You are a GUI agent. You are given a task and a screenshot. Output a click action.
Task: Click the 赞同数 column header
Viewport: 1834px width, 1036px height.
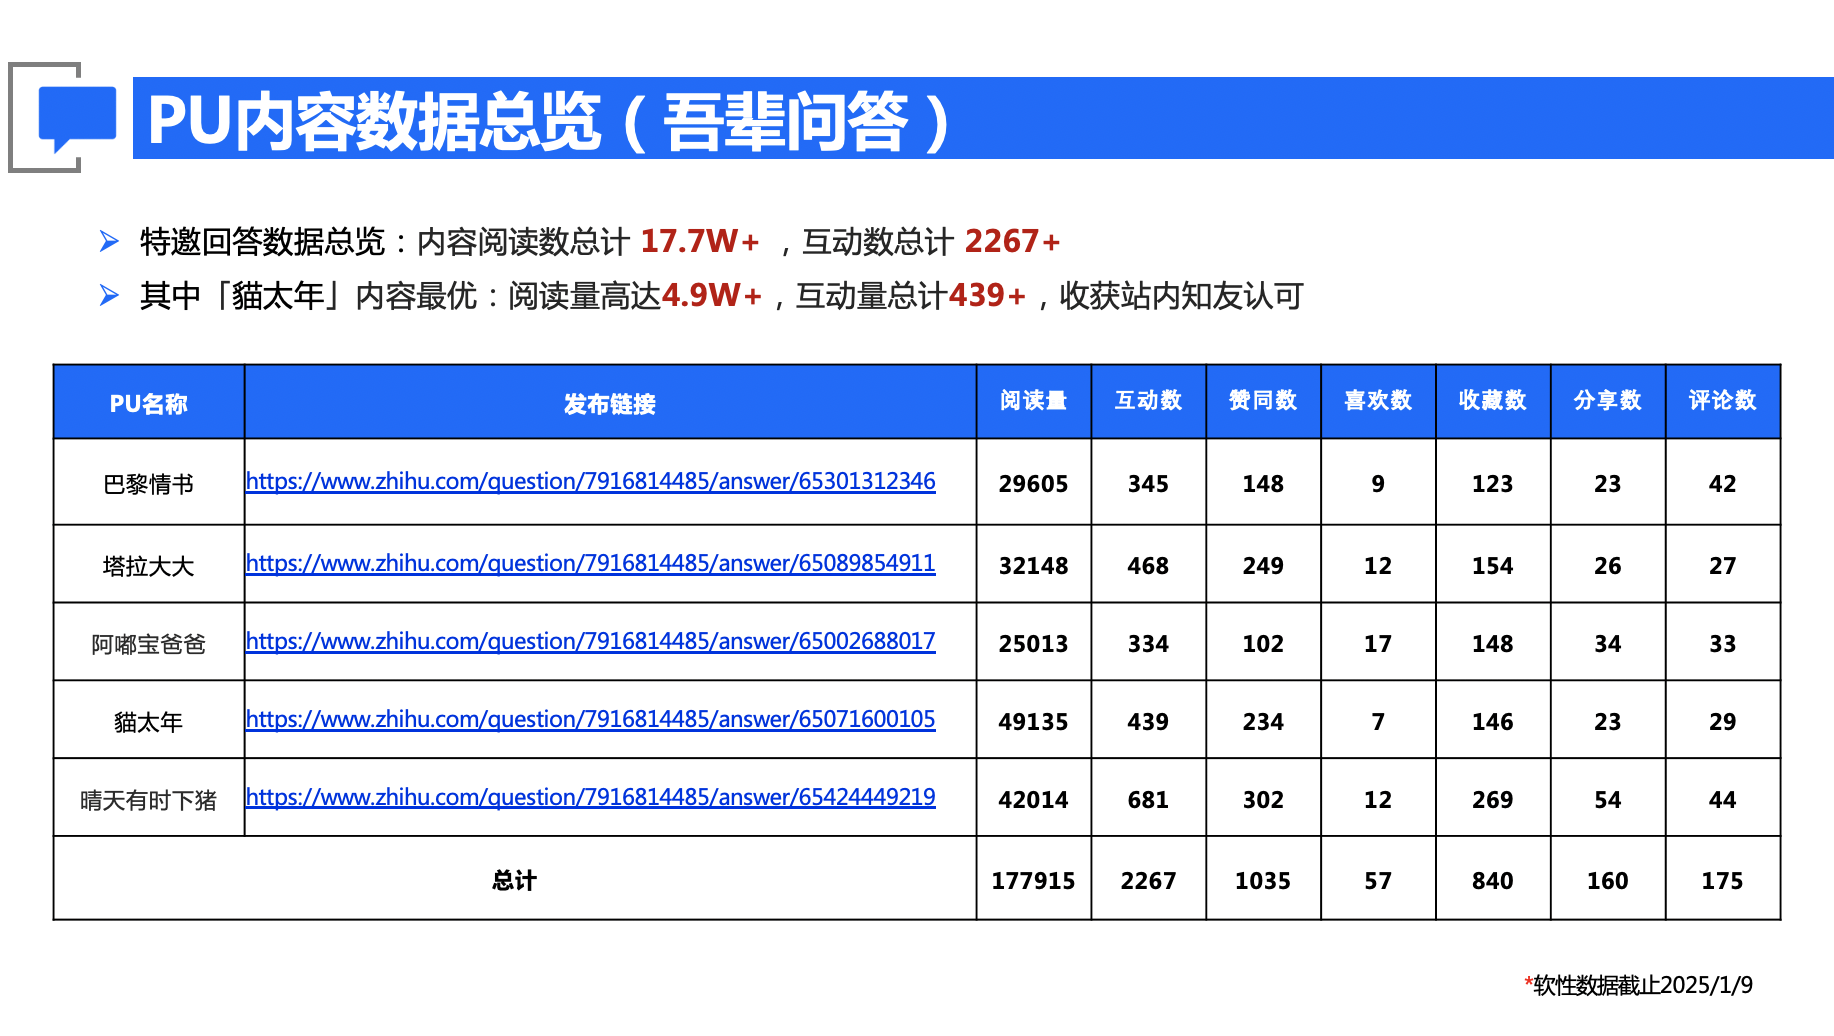(x=1263, y=401)
